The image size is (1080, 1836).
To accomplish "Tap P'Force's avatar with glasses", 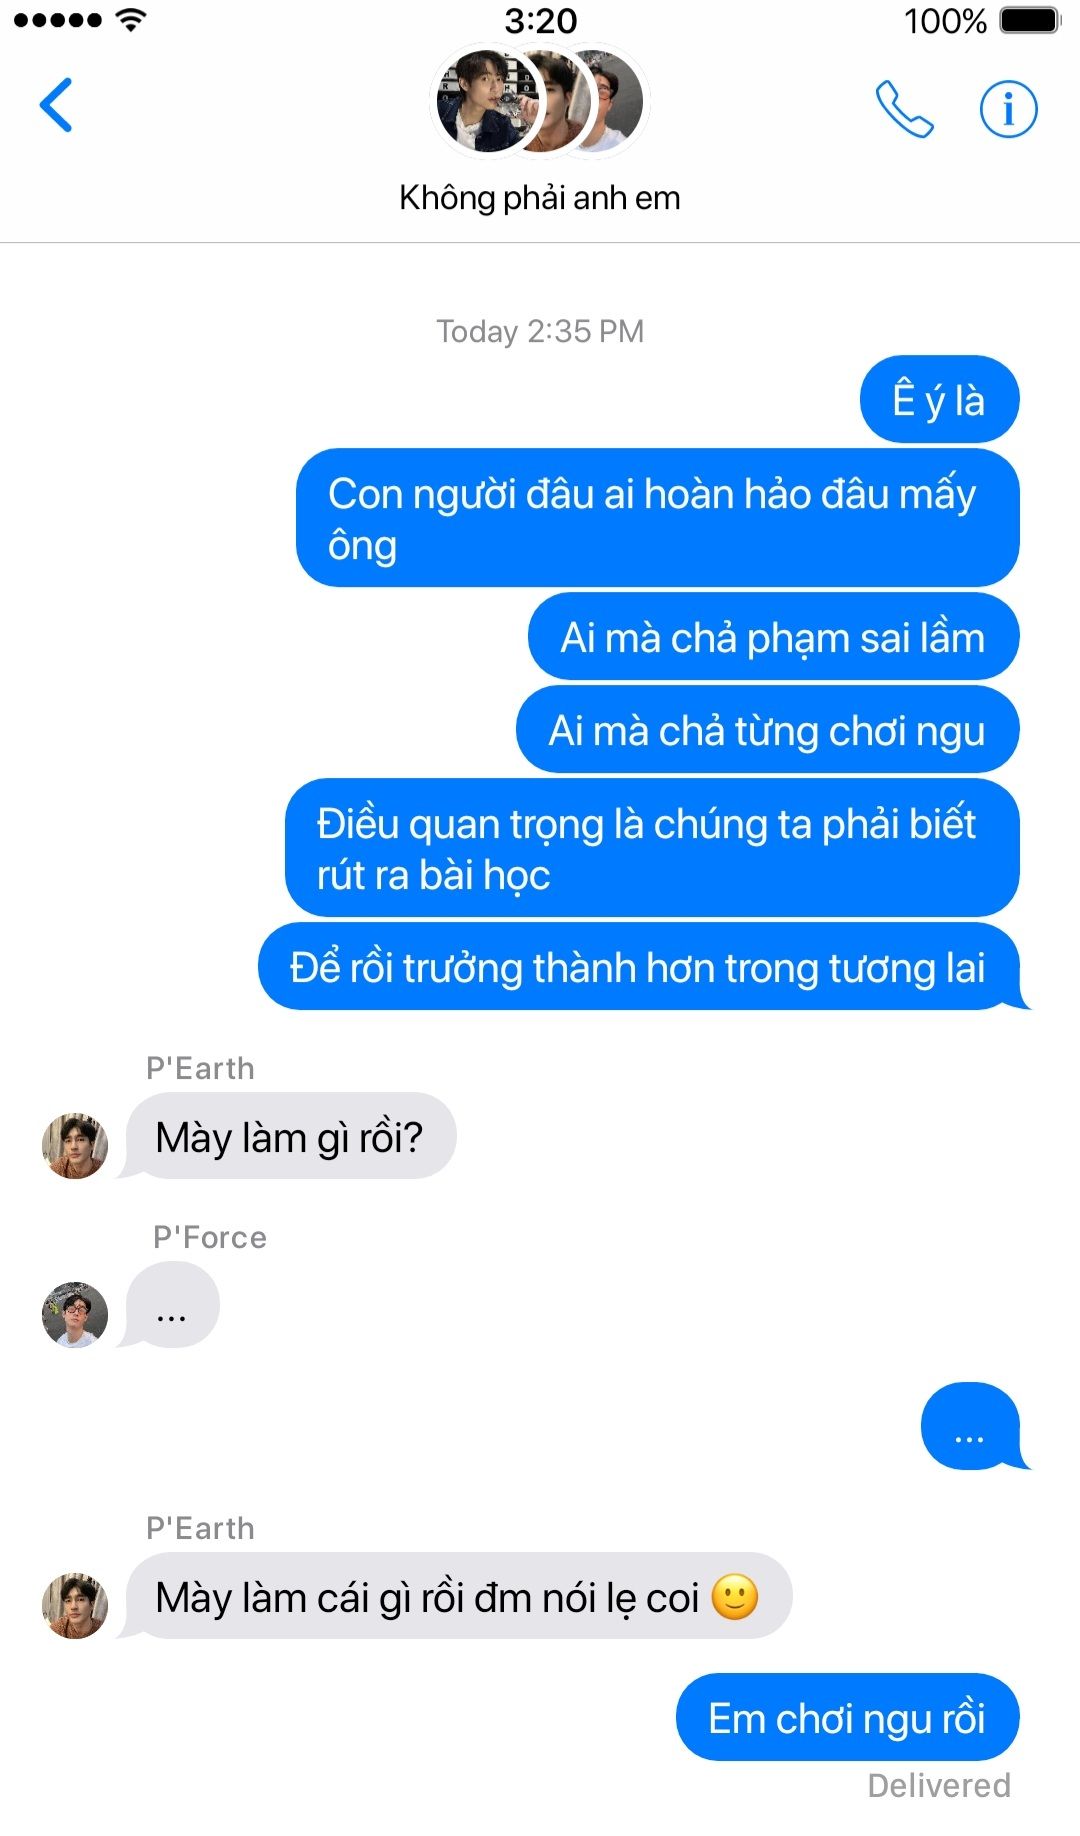I will (x=75, y=1315).
